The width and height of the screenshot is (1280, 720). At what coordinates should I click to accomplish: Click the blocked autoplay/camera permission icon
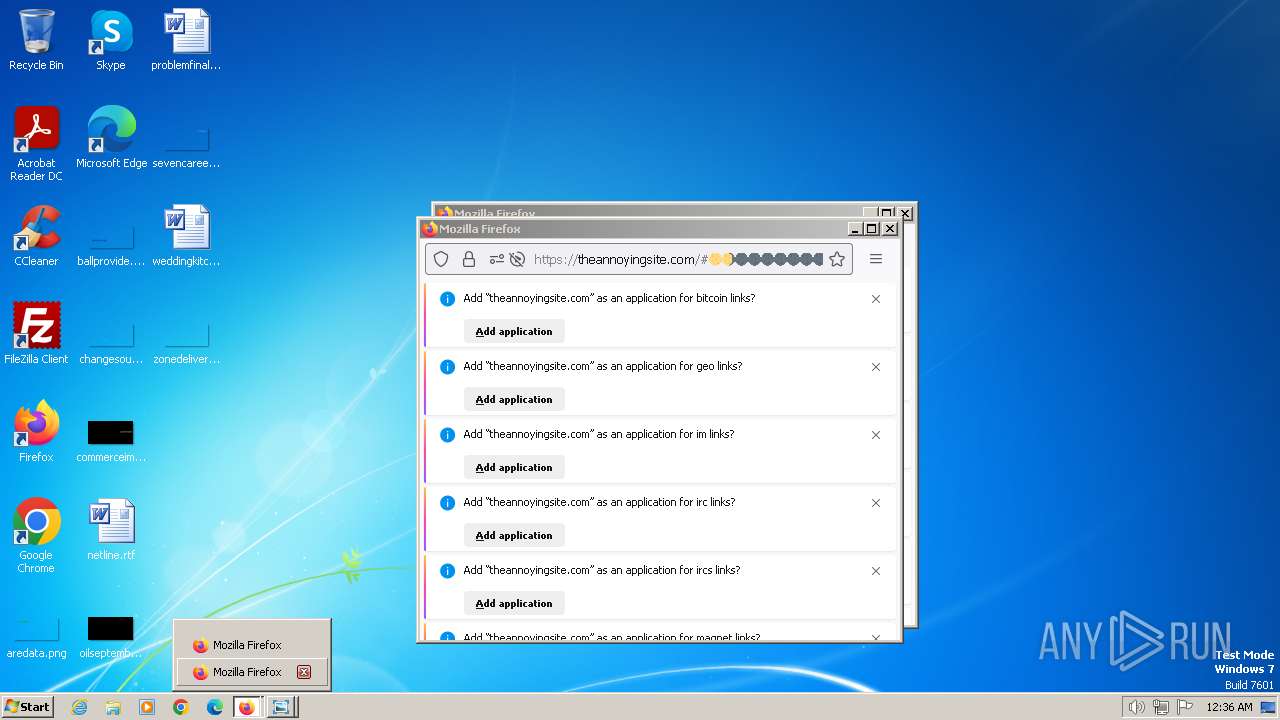tap(517, 259)
